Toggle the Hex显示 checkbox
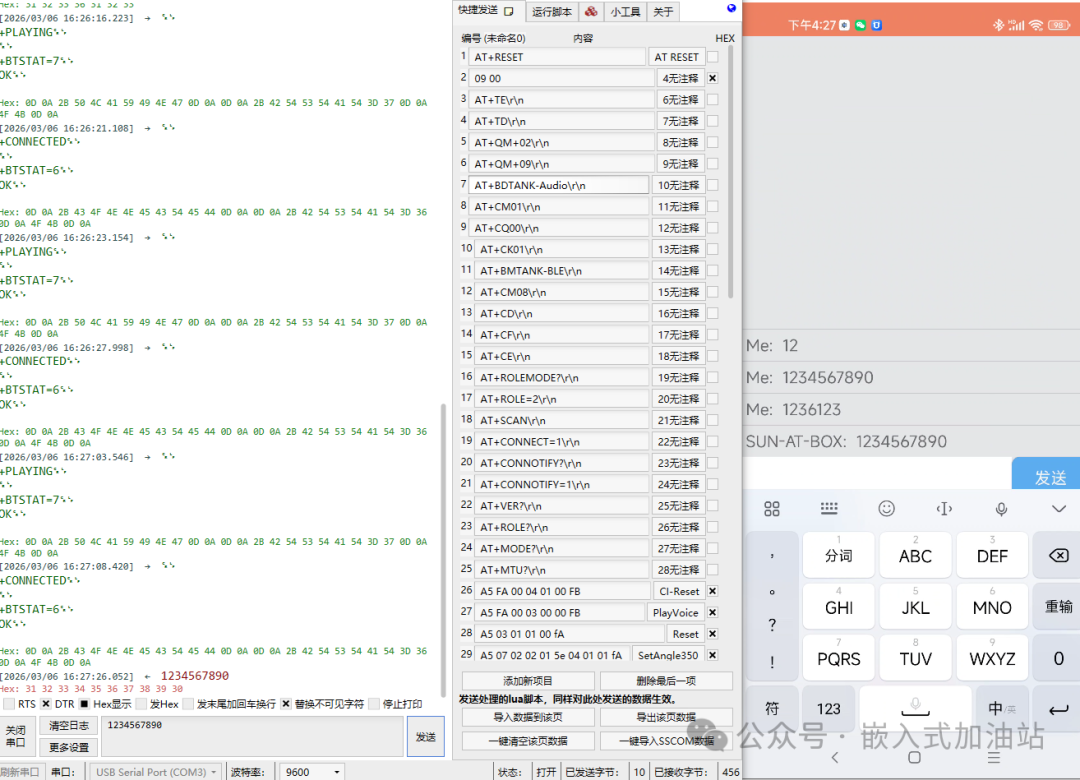1080x780 pixels. [84, 704]
